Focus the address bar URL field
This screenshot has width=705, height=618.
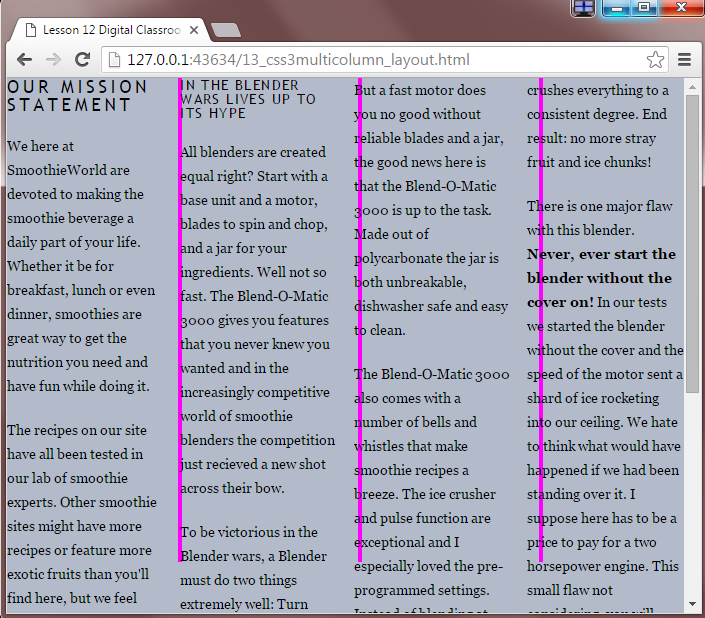tap(380, 60)
